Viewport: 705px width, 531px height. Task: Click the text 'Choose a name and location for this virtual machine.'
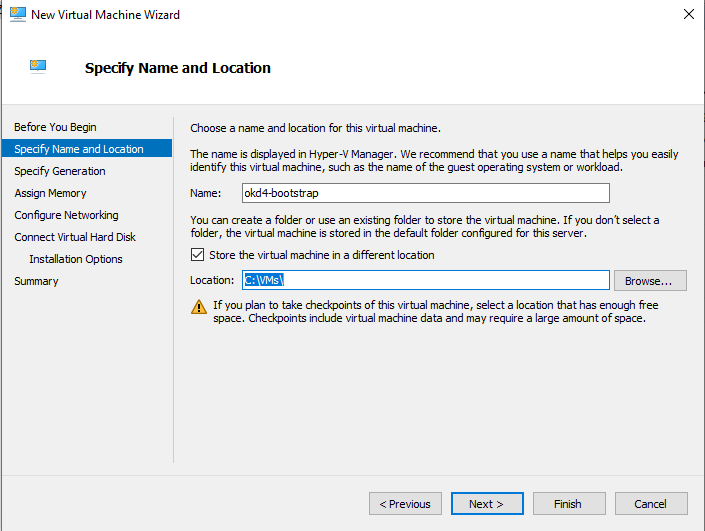coord(315,128)
